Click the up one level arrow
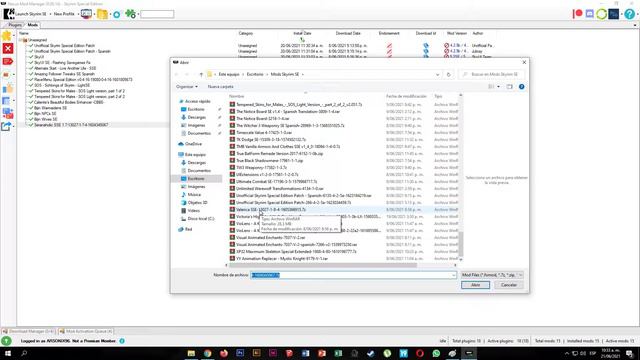 201,74
